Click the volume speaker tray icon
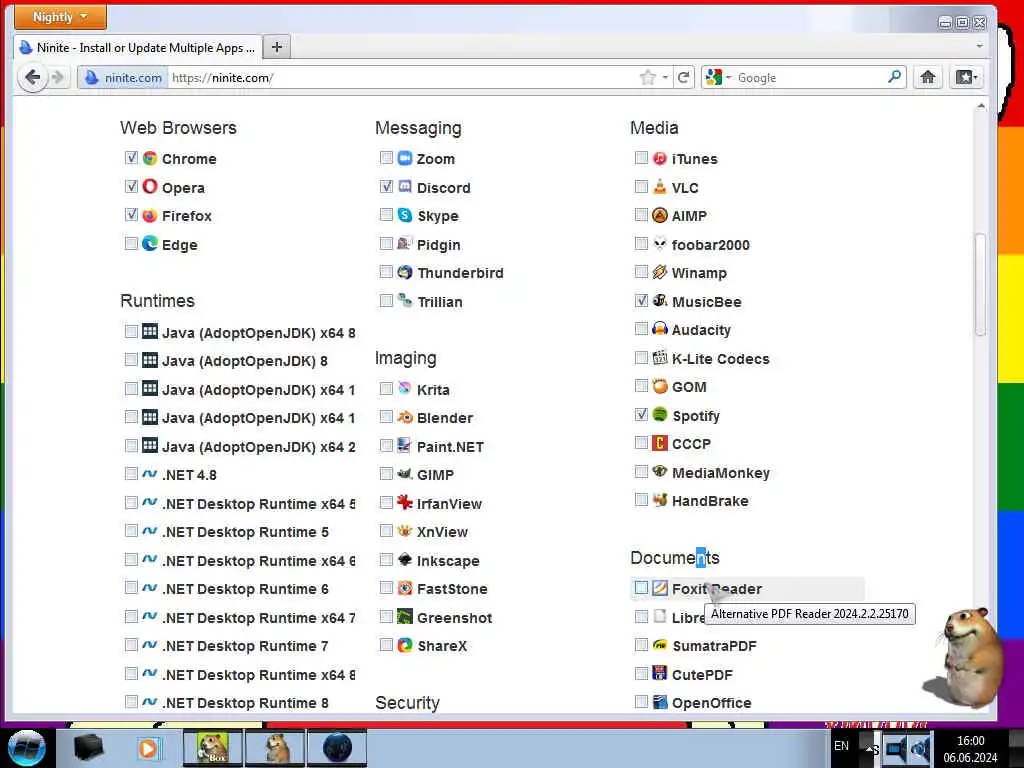Image resolution: width=1024 pixels, height=768 pixels. coord(920,749)
